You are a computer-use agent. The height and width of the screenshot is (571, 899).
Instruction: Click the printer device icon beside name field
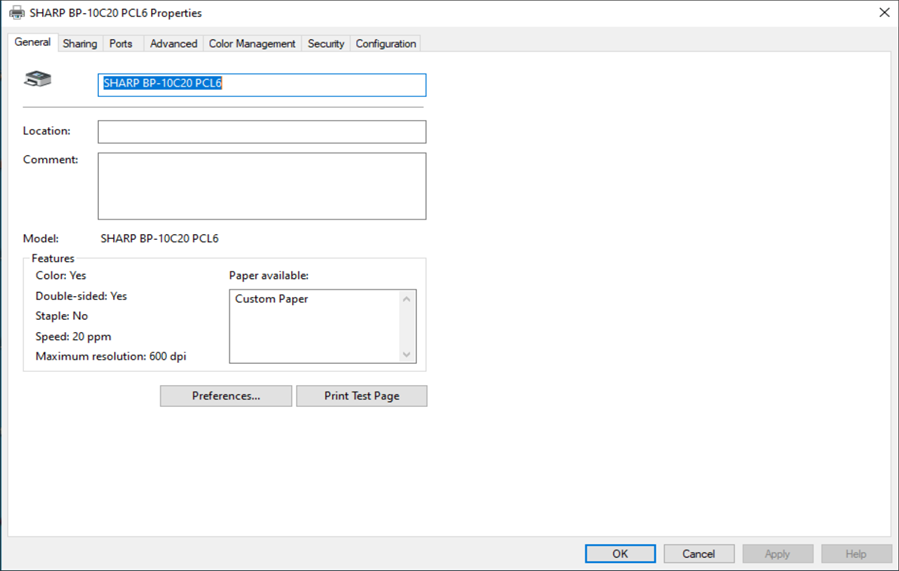point(37,79)
